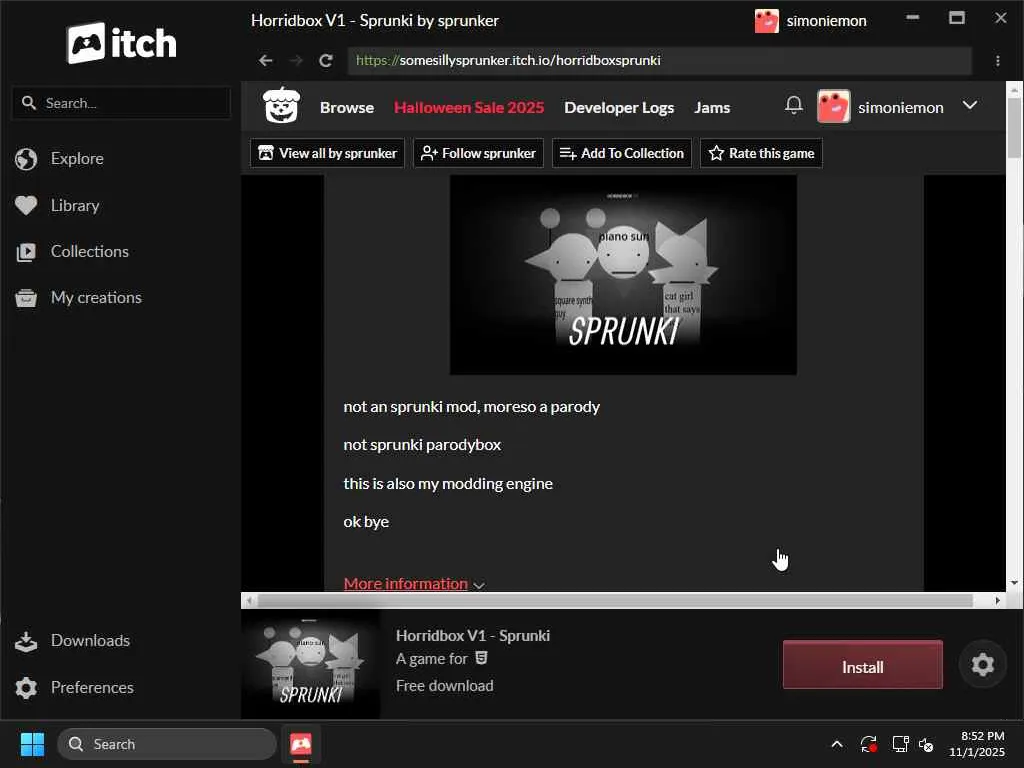Click 'this is also my modding engine' text
1024x768 pixels.
click(448, 484)
